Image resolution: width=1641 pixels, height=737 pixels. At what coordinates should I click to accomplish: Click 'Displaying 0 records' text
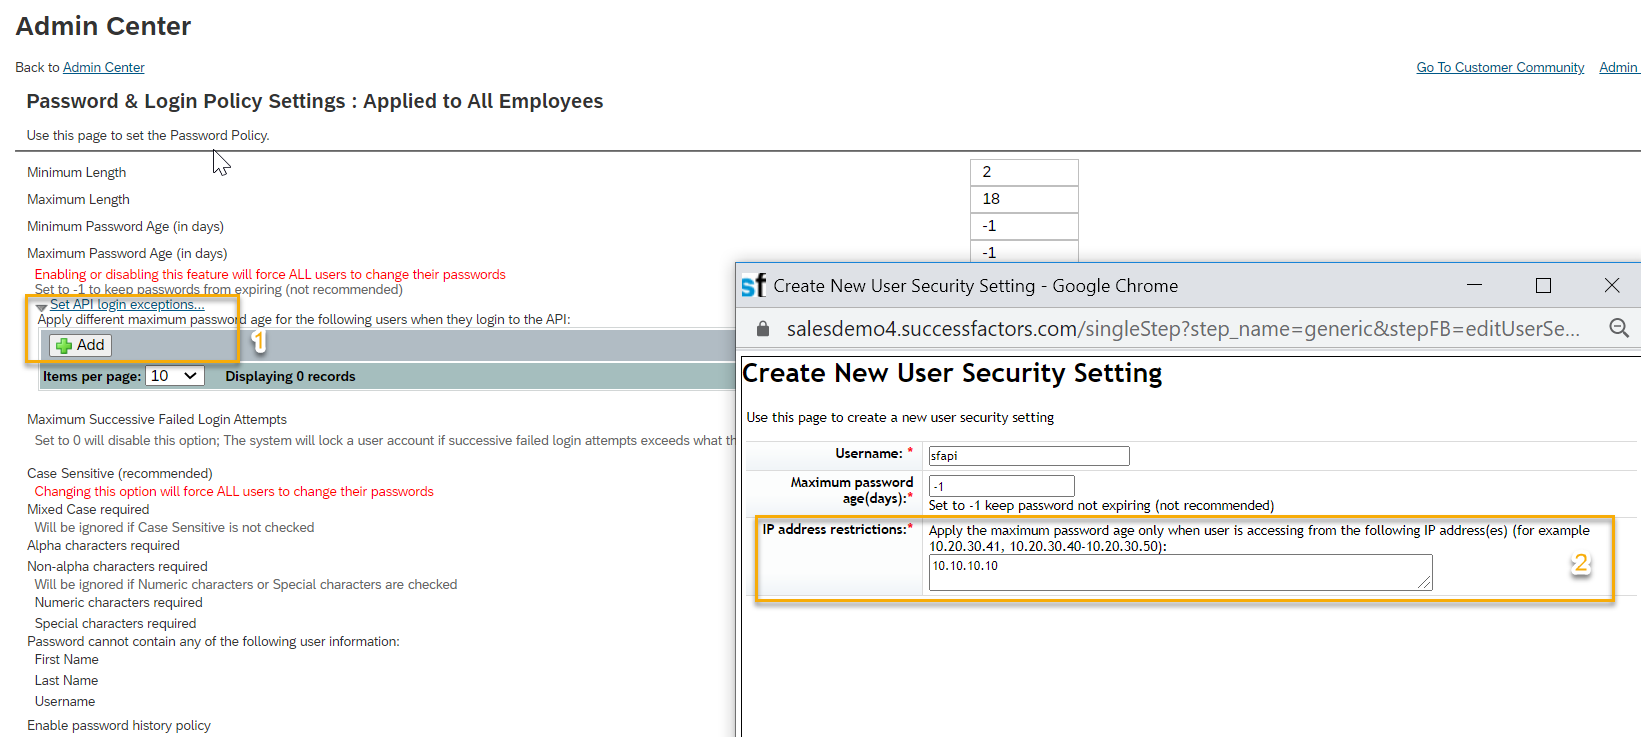click(290, 376)
